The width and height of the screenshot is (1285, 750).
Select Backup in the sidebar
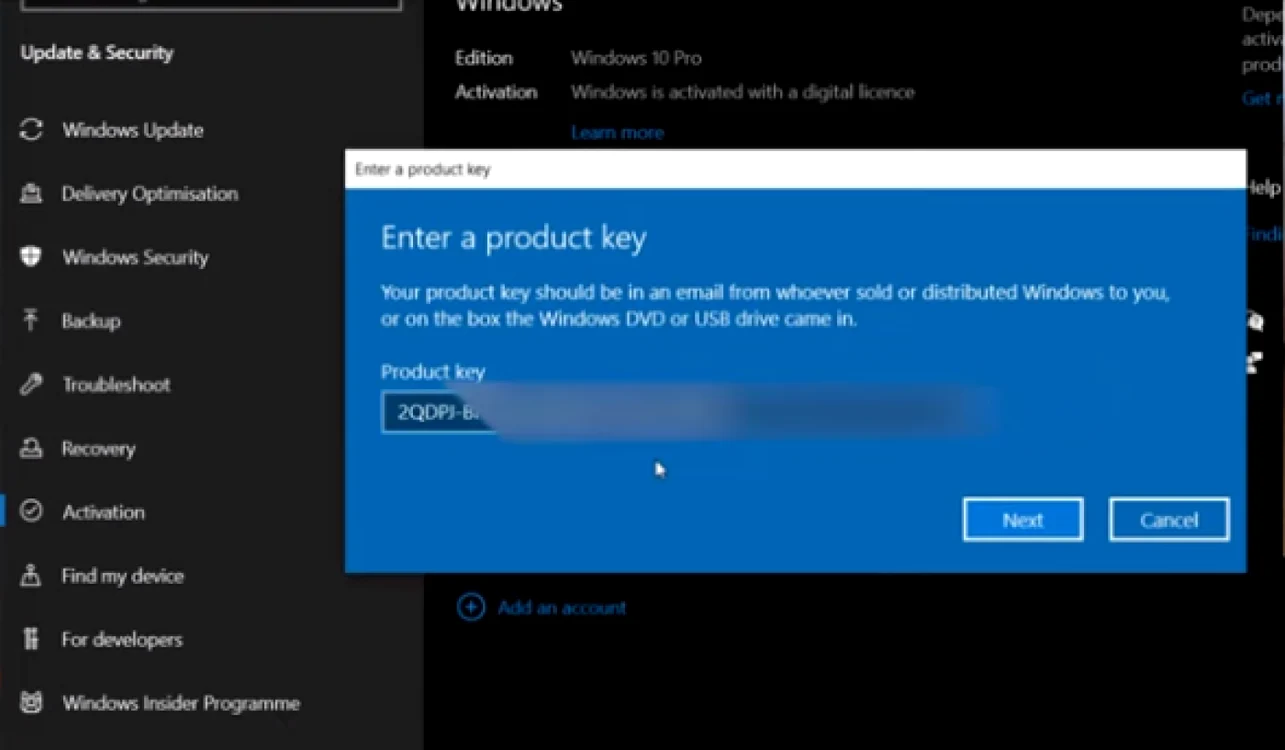click(x=91, y=321)
